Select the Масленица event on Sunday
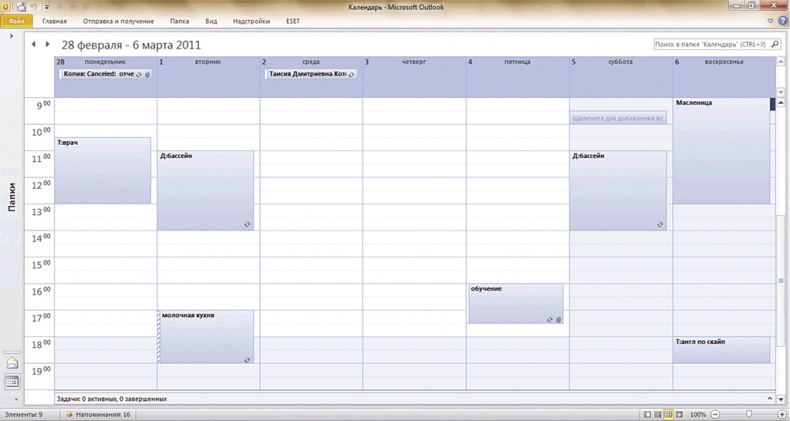Image resolution: width=790 pixels, height=421 pixels. 720,150
